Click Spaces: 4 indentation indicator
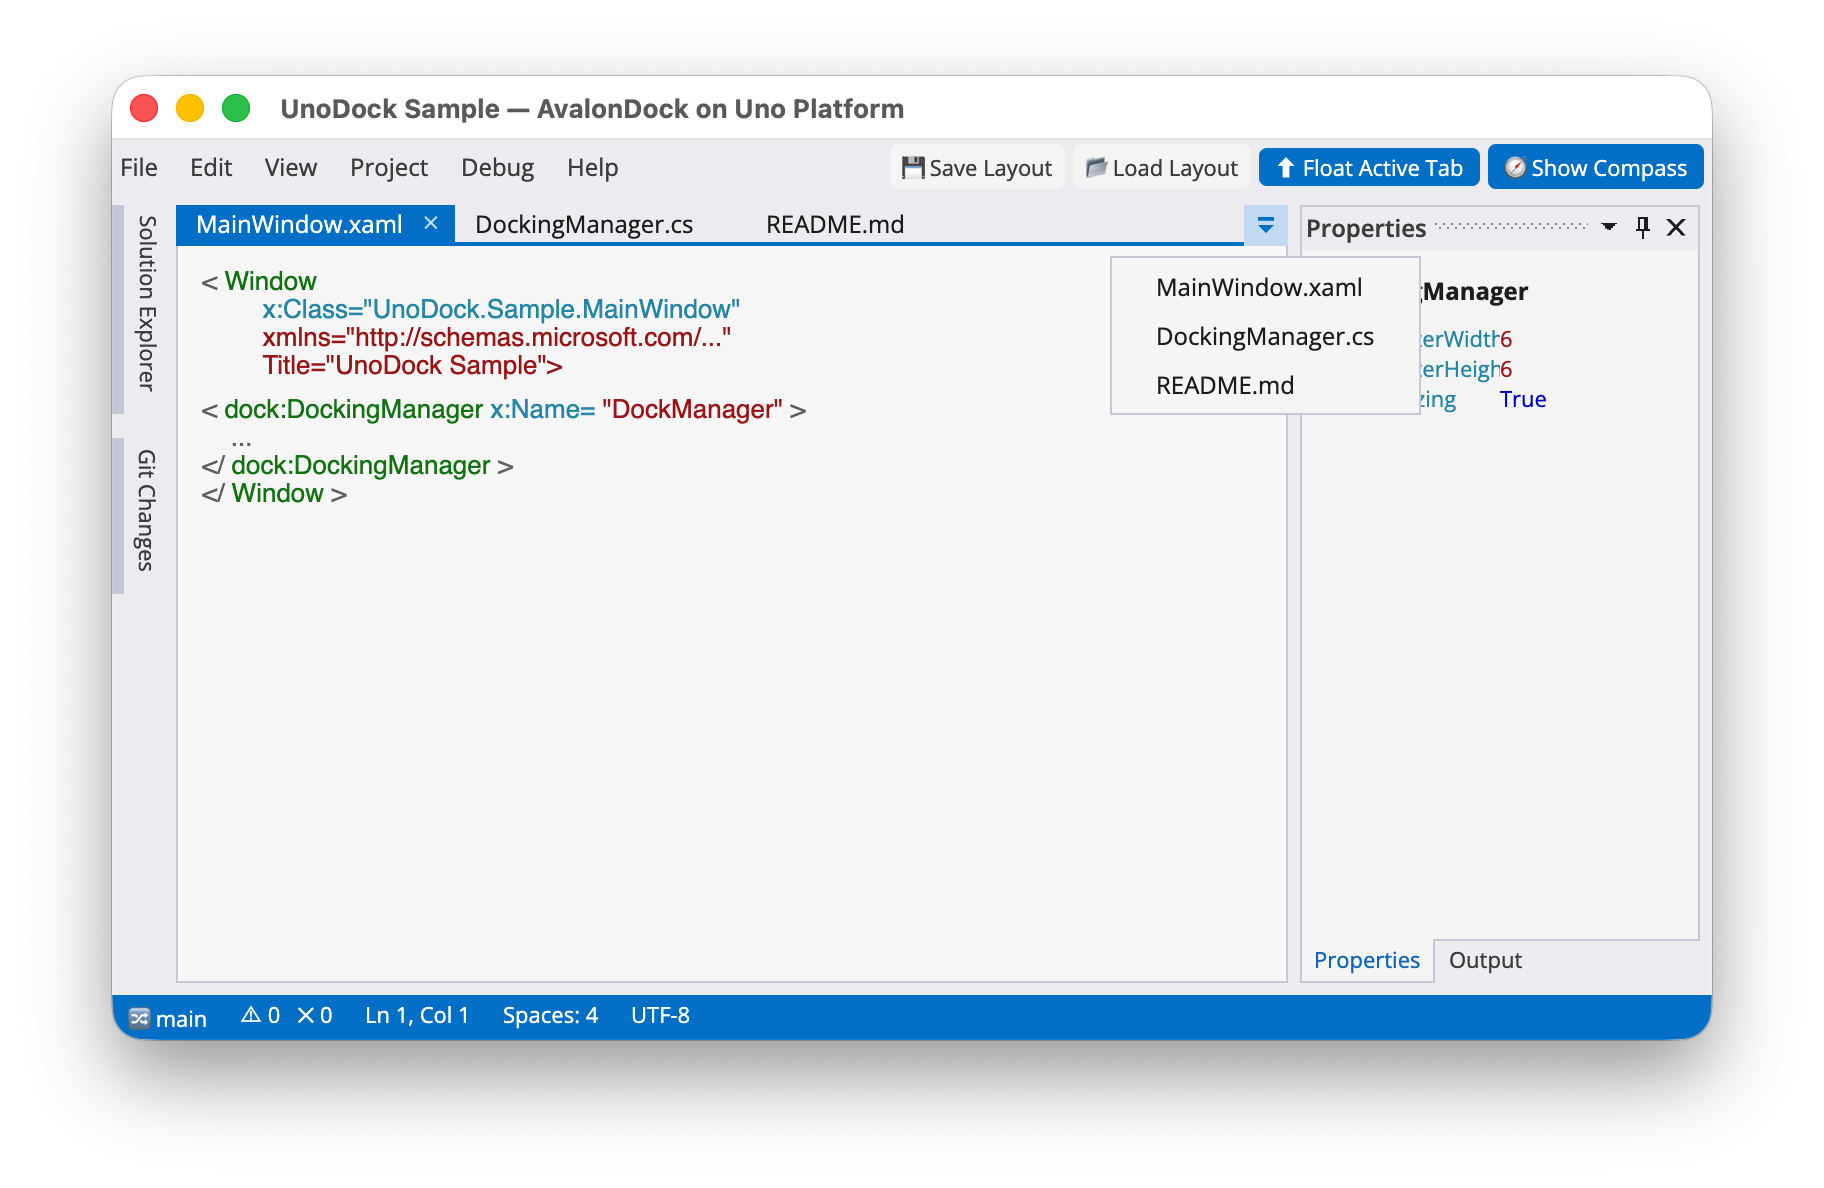1824x1188 pixels. click(x=550, y=1015)
